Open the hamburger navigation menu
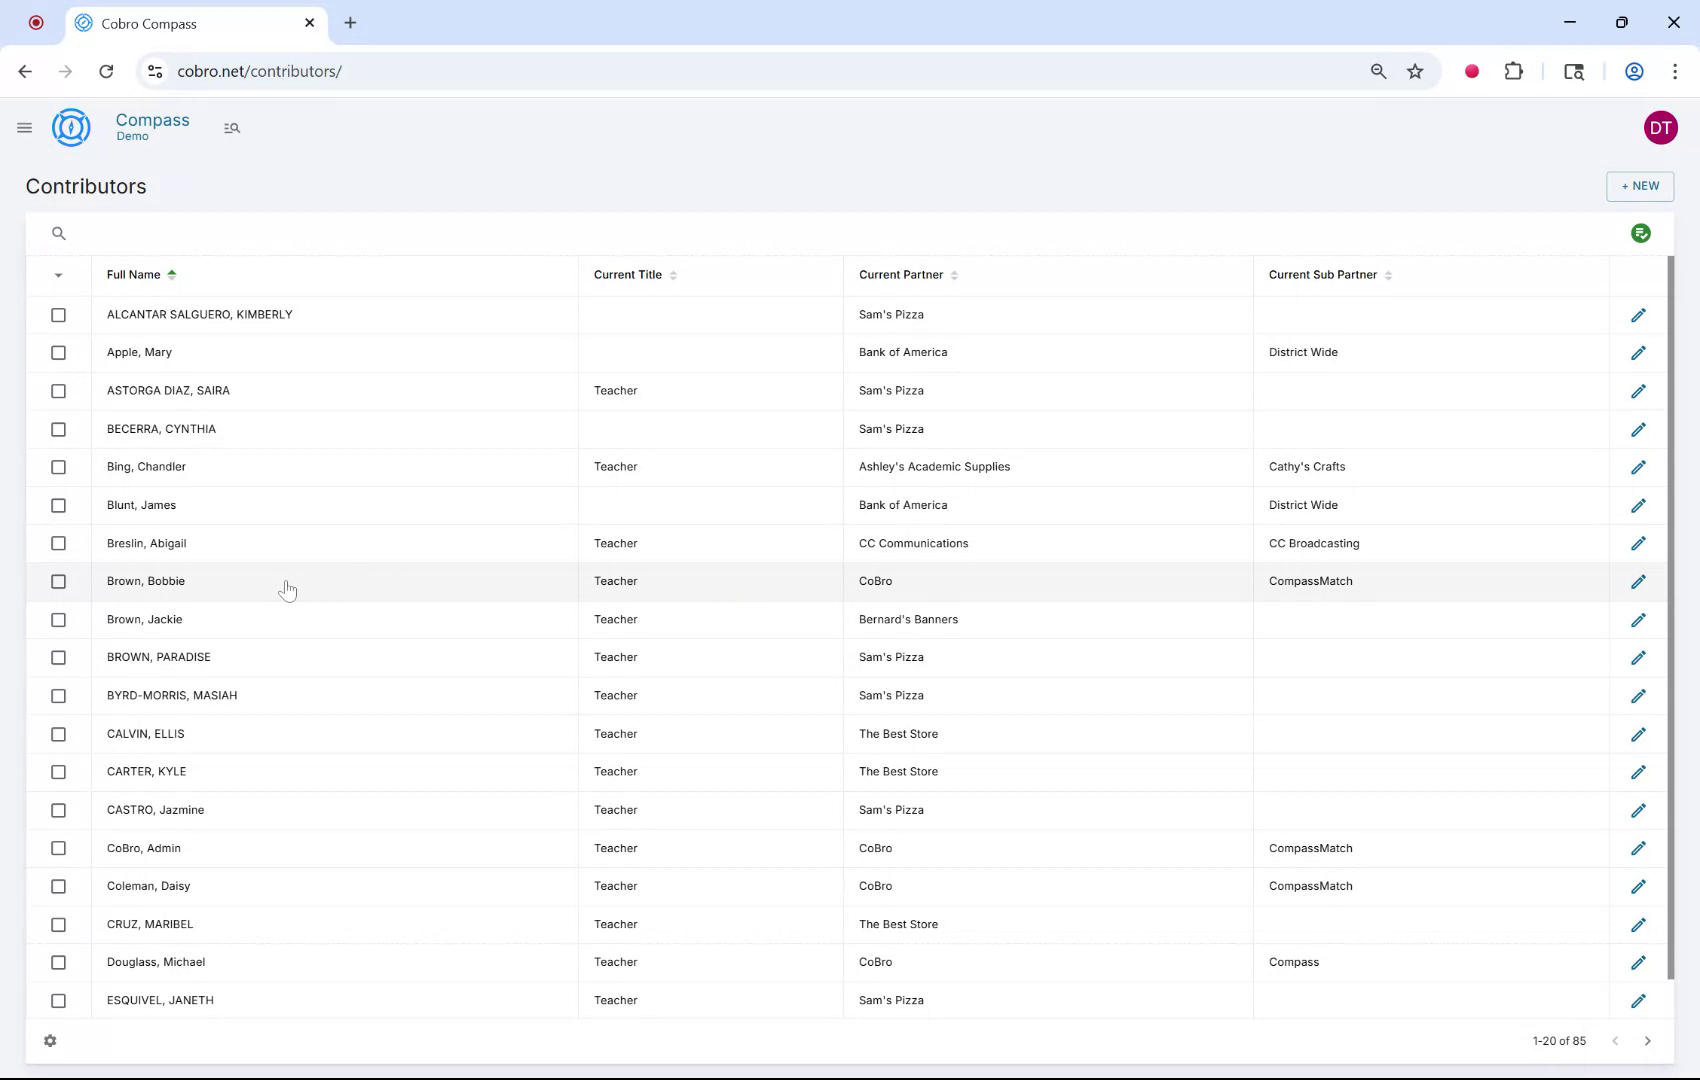 (x=25, y=127)
